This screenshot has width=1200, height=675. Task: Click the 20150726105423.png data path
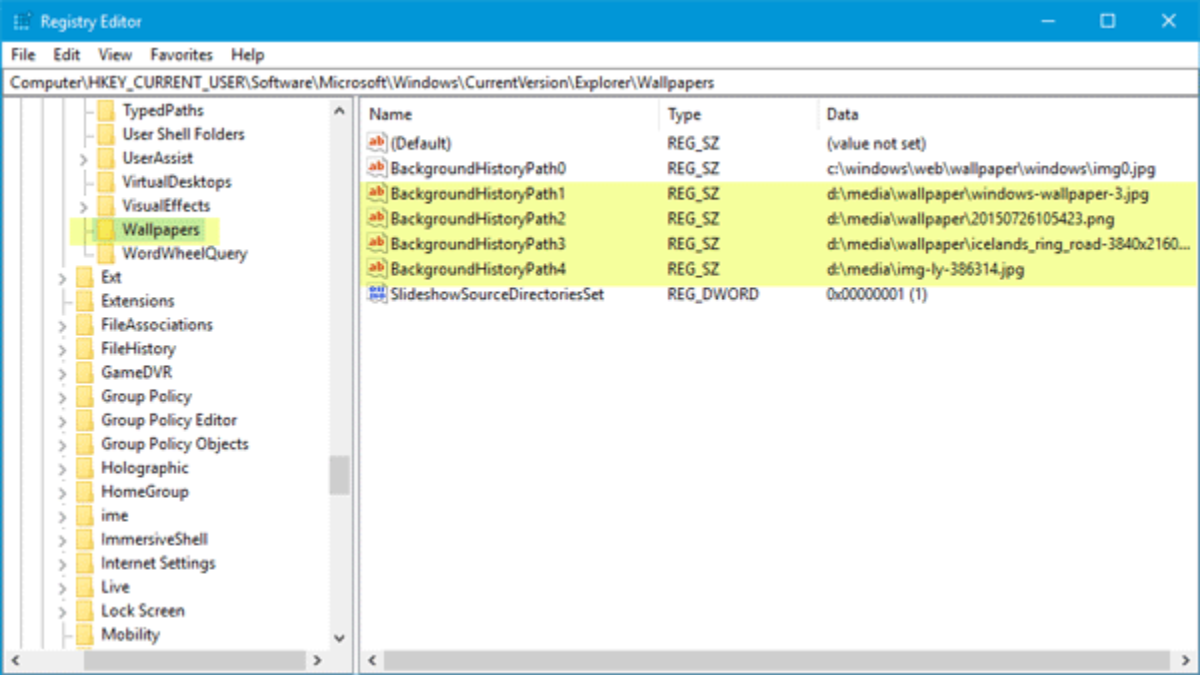click(970, 218)
